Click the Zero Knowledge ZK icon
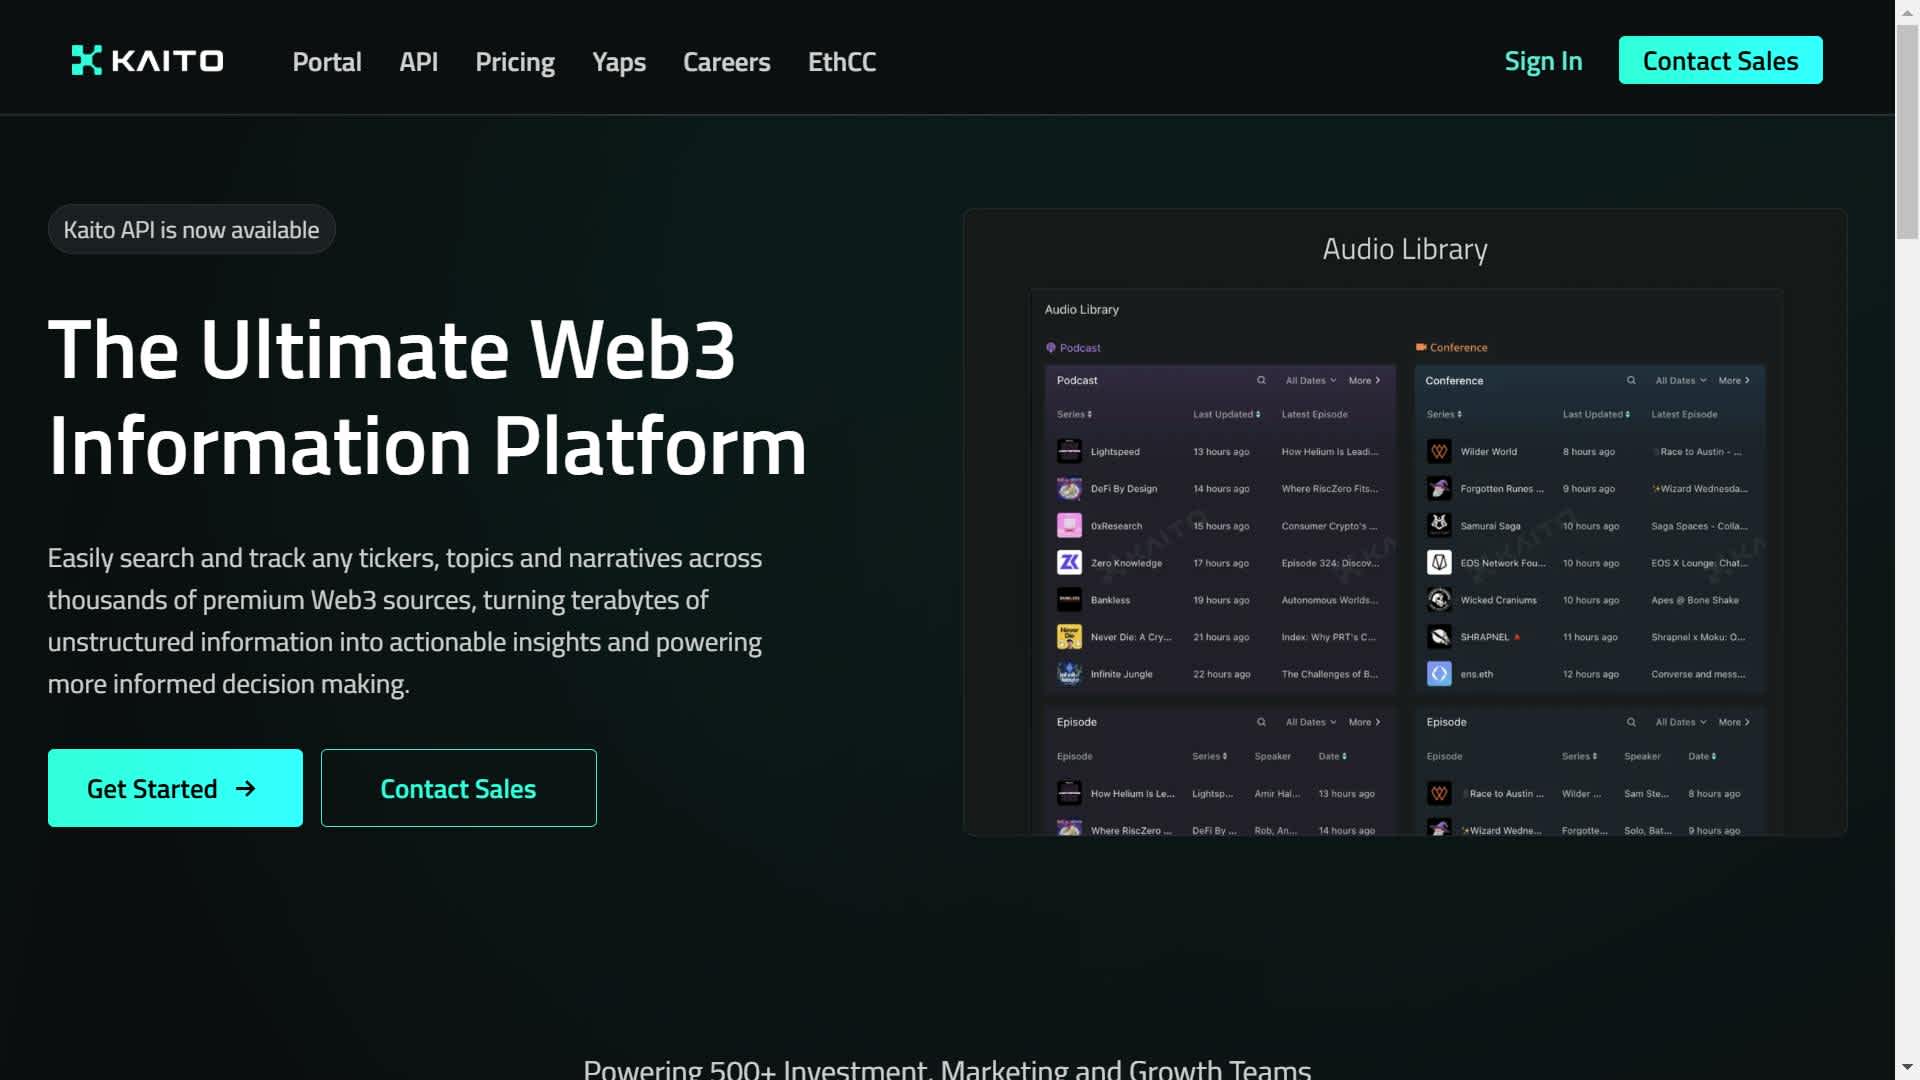The width and height of the screenshot is (1920, 1080). 1069,562
